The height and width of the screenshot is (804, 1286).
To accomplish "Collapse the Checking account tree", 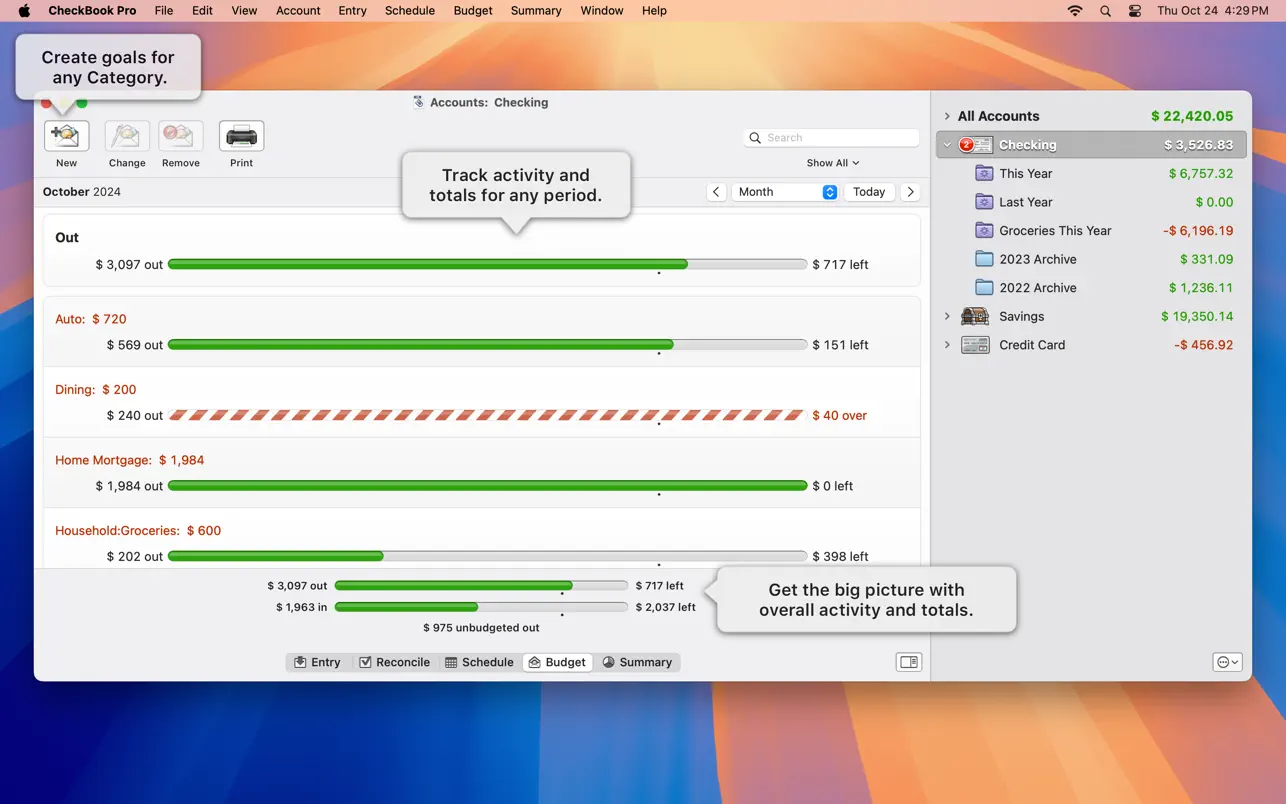I will [x=947, y=145].
